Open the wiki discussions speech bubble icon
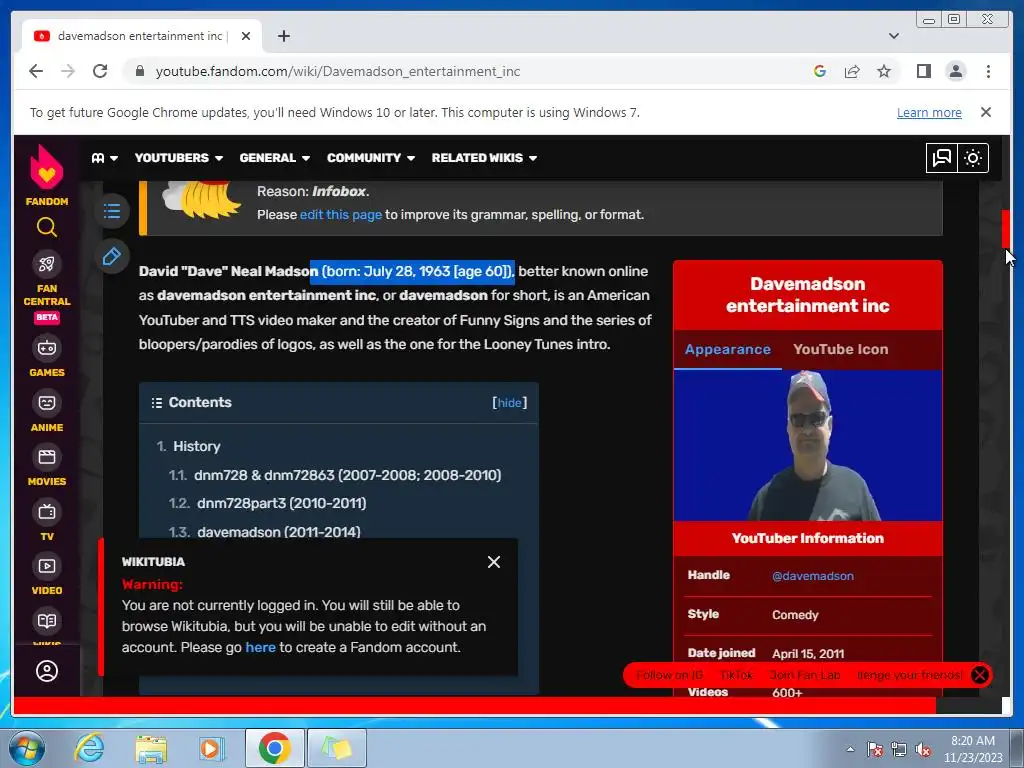The image size is (1024, 768). (x=942, y=158)
